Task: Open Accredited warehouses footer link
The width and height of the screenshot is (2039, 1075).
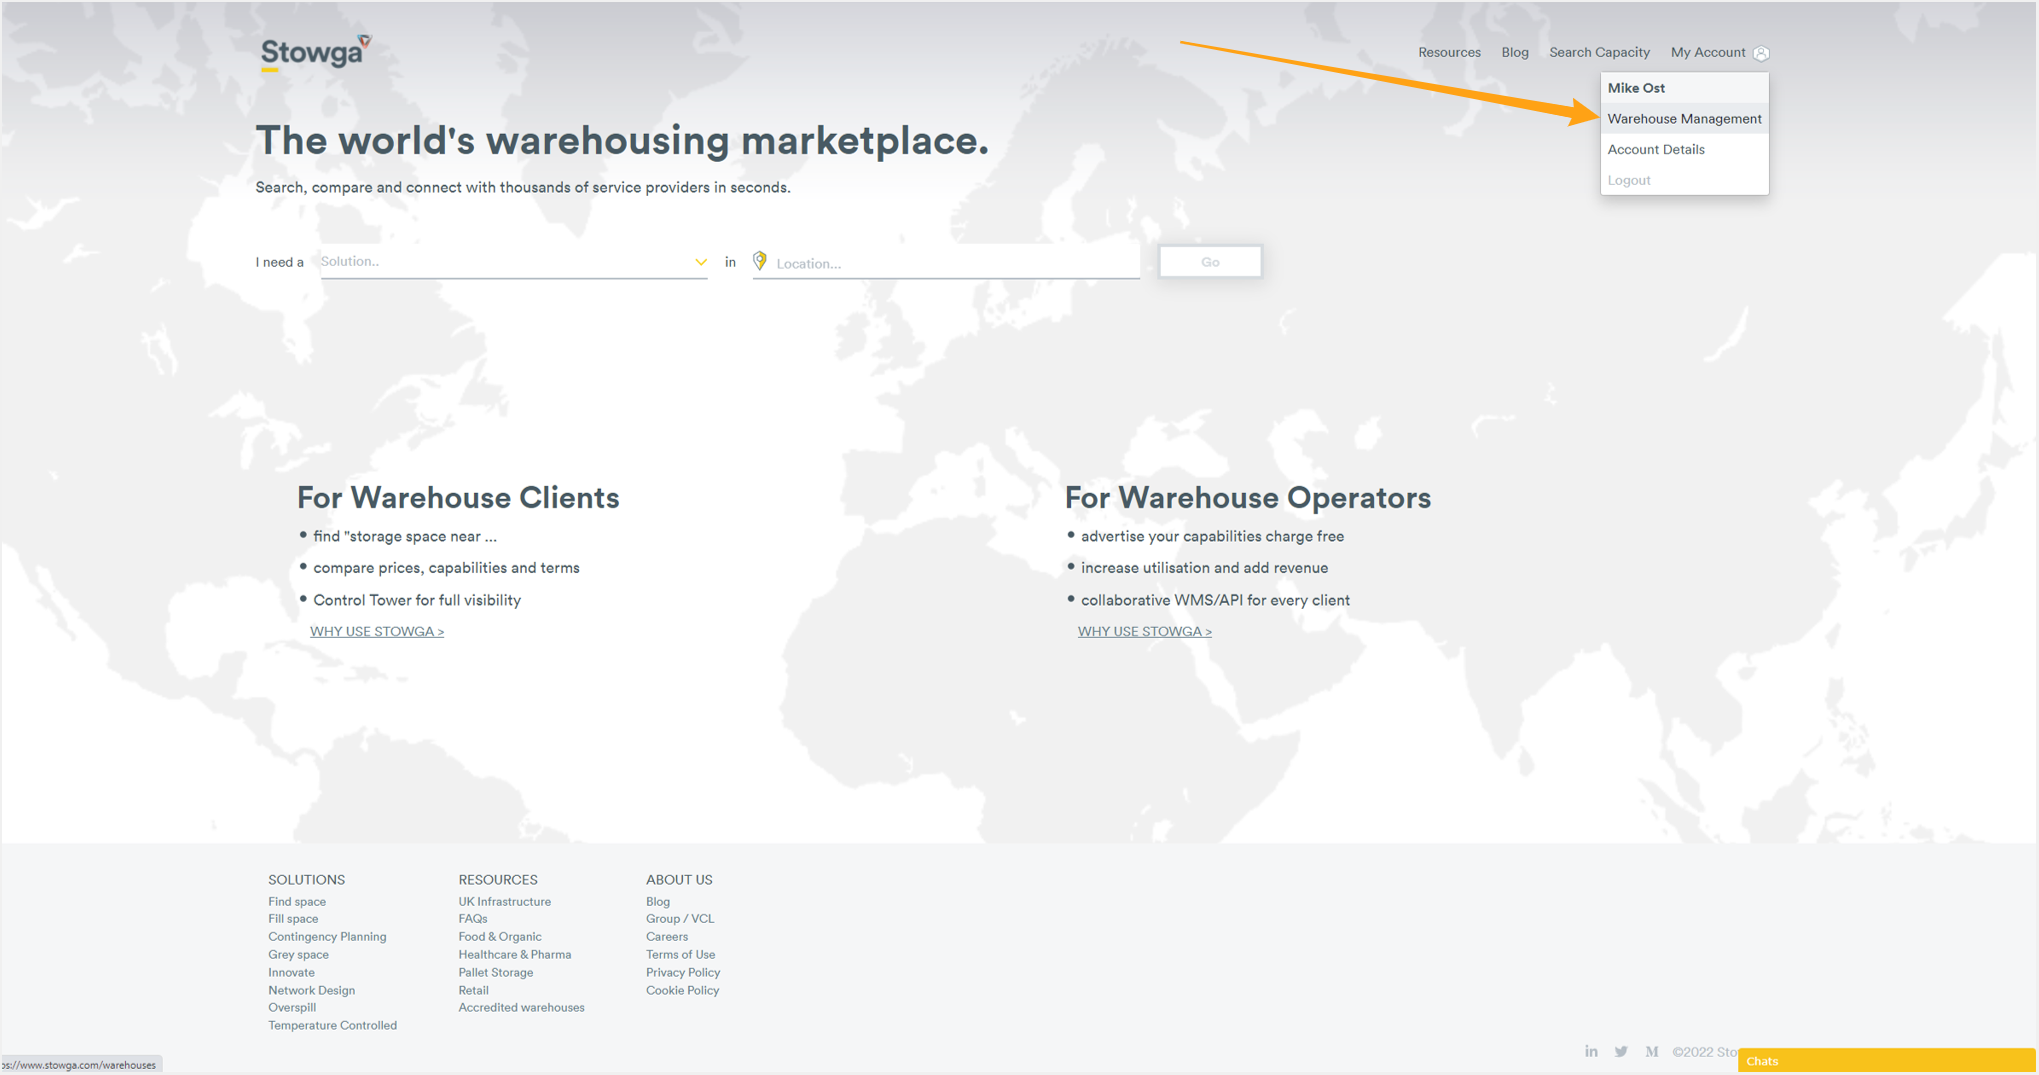Action: tap(521, 1008)
